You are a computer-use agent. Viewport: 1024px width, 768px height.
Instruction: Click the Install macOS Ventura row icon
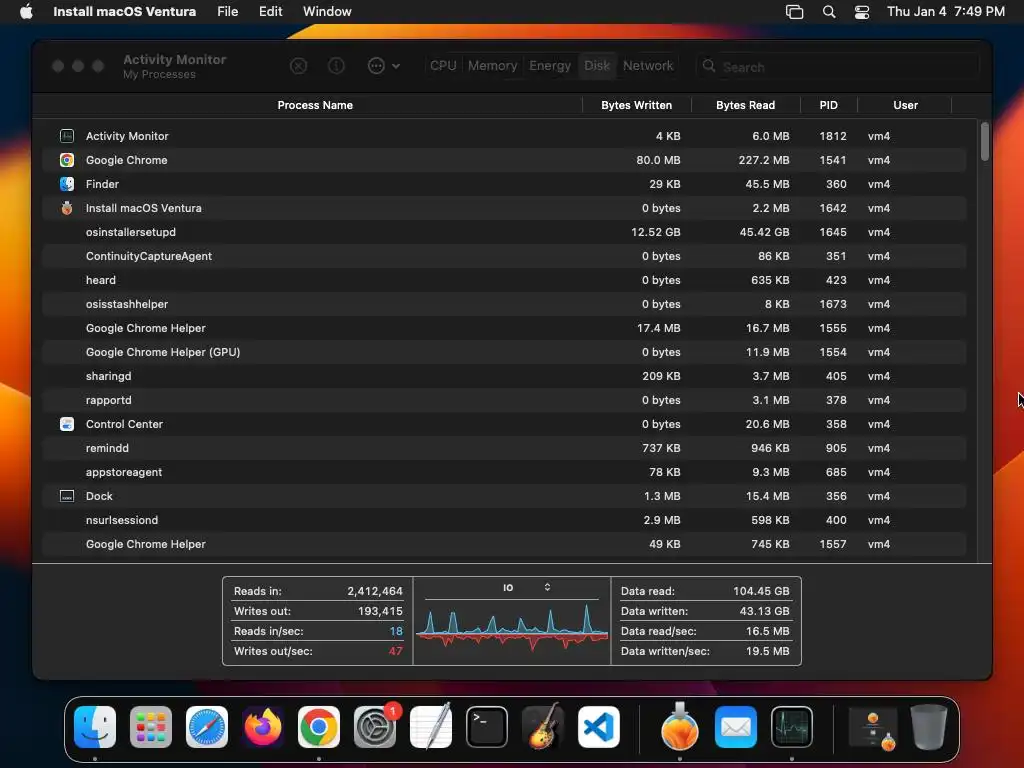pyautogui.click(x=67, y=208)
